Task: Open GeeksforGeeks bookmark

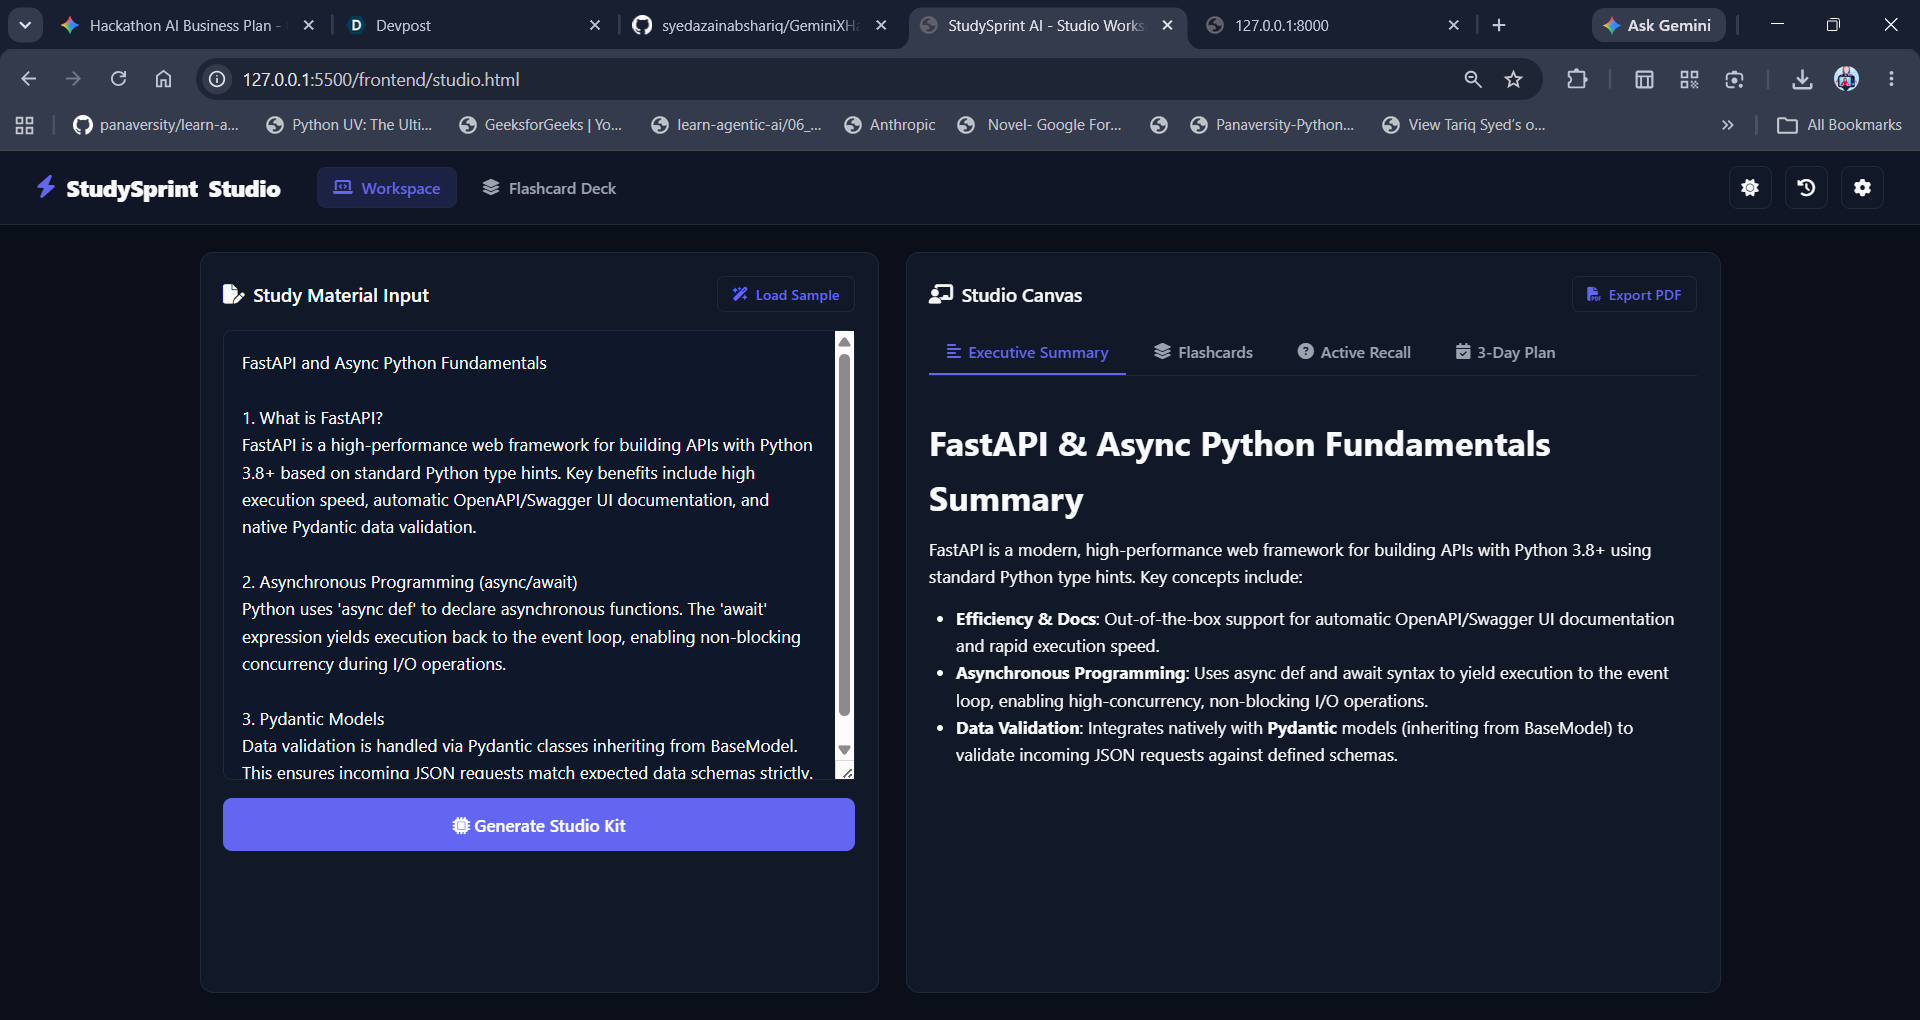Action: (x=541, y=125)
